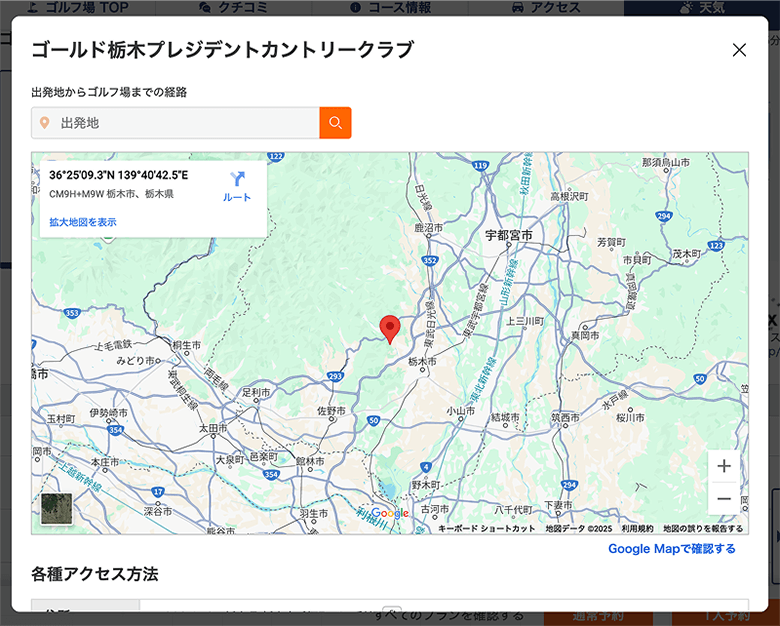Click route 353 shield on map
This screenshot has height=626, width=780.
(72, 313)
